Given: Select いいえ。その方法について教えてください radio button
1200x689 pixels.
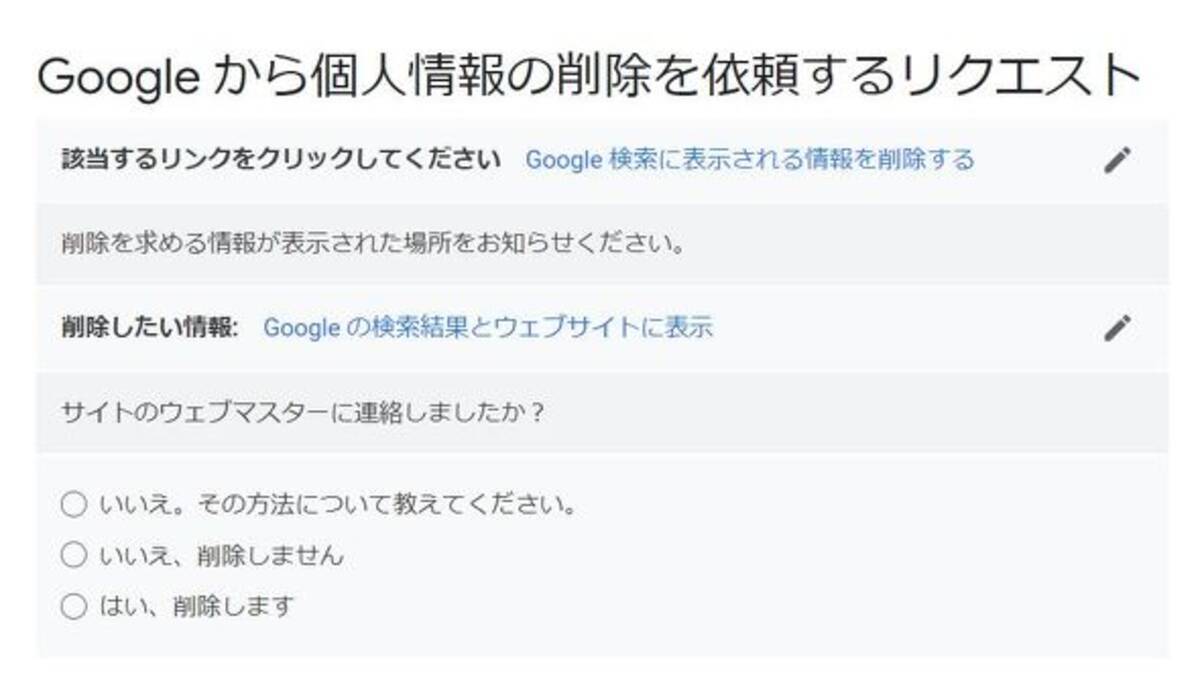Looking at the screenshot, I should [72, 505].
